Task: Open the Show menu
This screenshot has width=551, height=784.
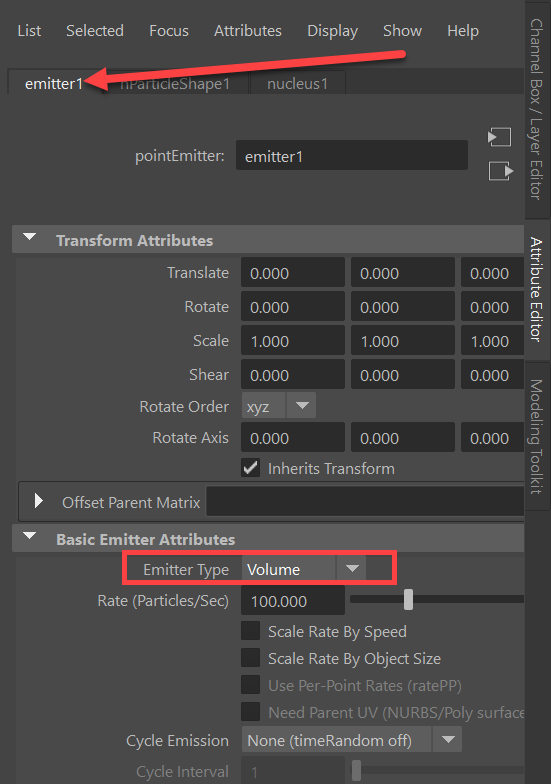Action: pos(402,31)
